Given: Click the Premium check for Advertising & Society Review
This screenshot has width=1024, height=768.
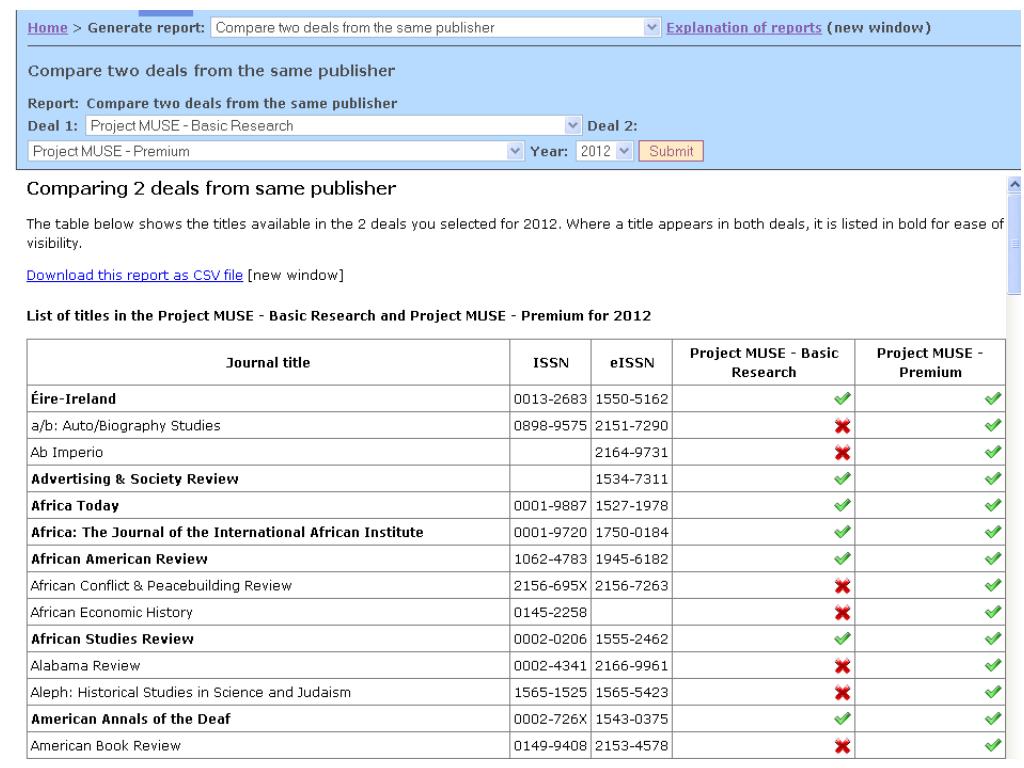Looking at the screenshot, I should 993,479.
